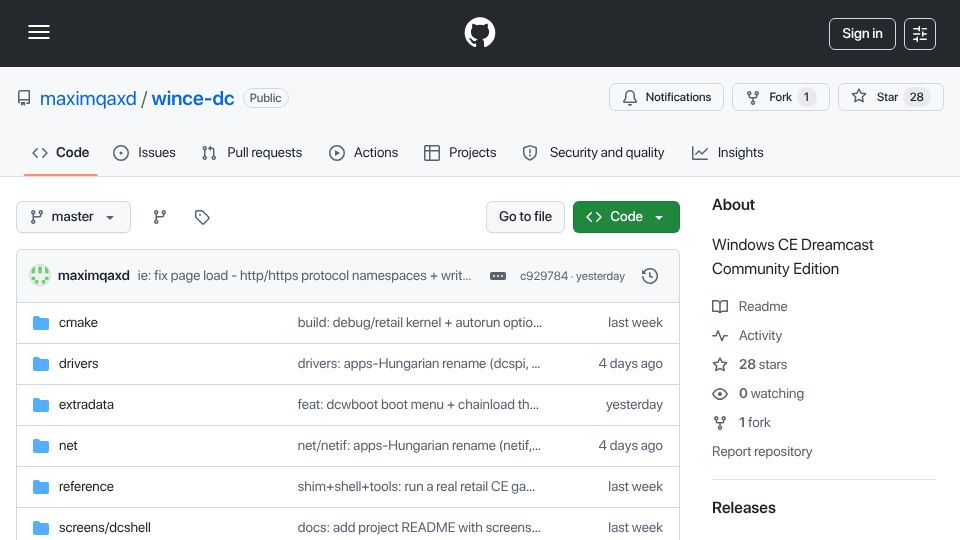Viewport: 960px width, 540px height.
Task: Open the hamburger navigation menu
Action: (x=39, y=32)
